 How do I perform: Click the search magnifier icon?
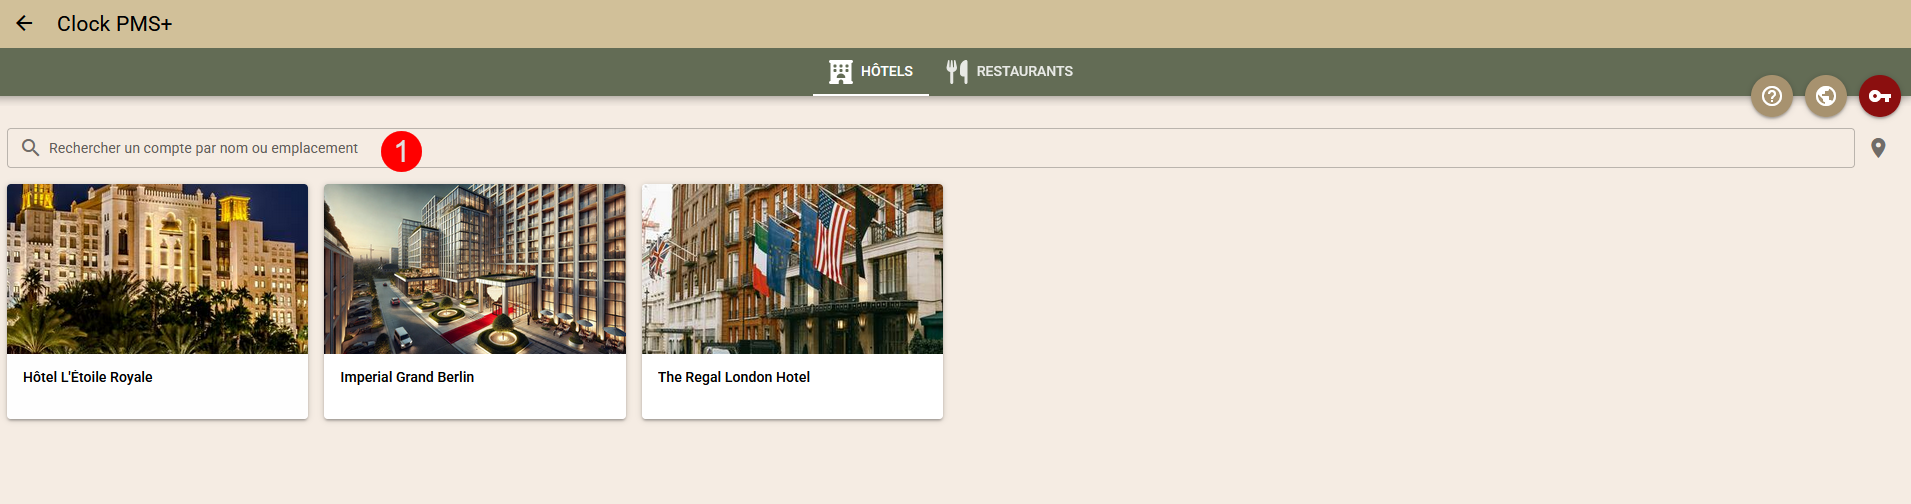pos(31,148)
